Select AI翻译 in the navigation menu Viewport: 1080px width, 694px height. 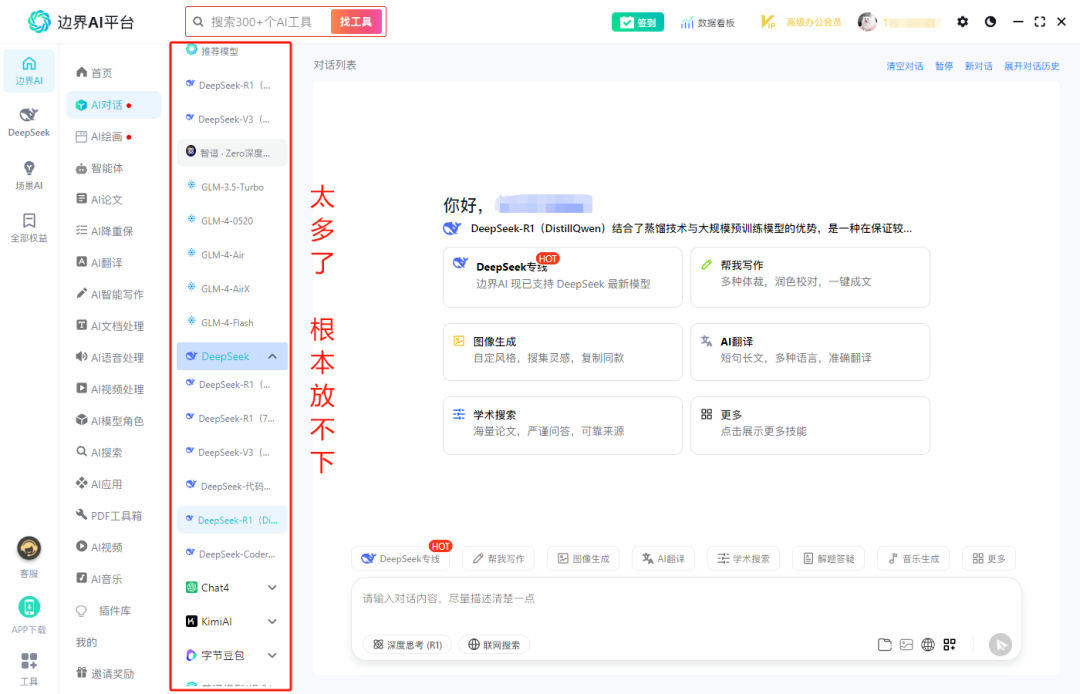[x=106, y=263]
